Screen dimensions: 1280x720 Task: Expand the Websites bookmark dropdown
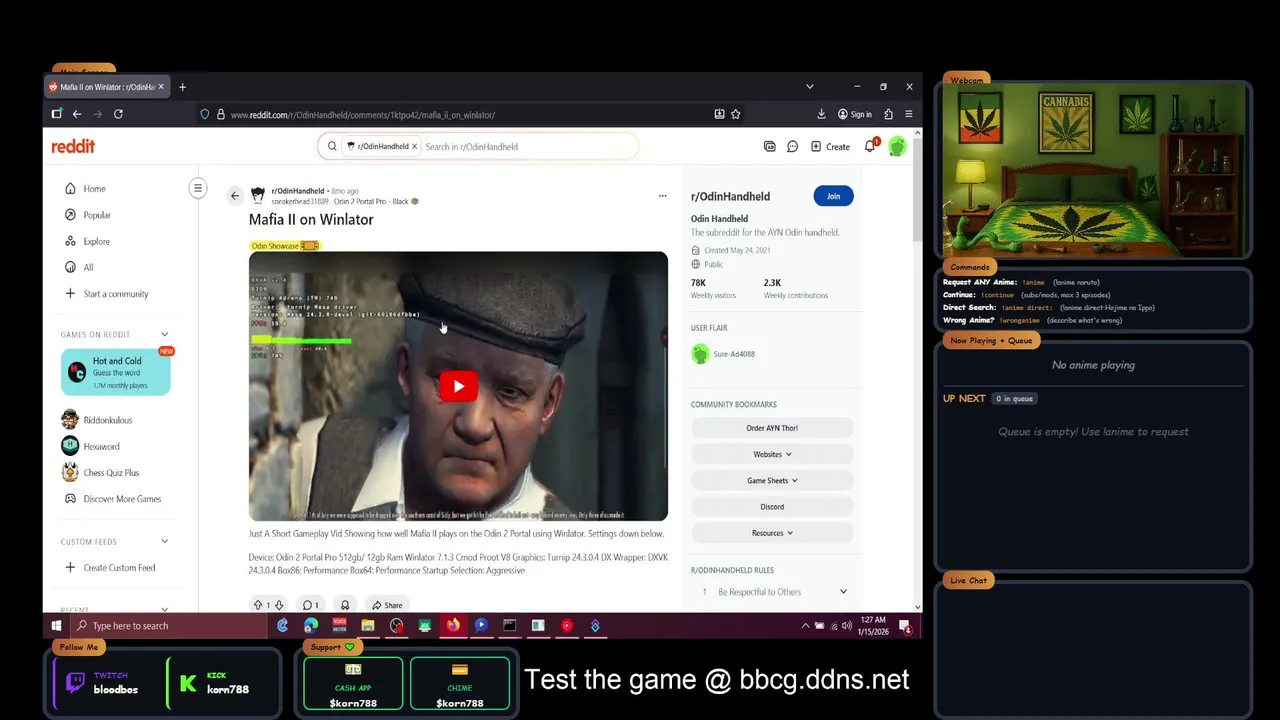772,454
